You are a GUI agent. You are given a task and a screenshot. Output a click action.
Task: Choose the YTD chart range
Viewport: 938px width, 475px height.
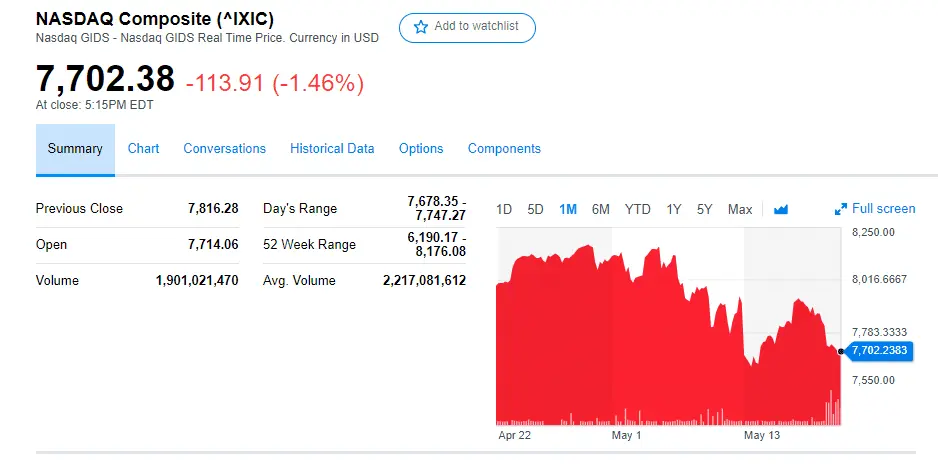638,209
